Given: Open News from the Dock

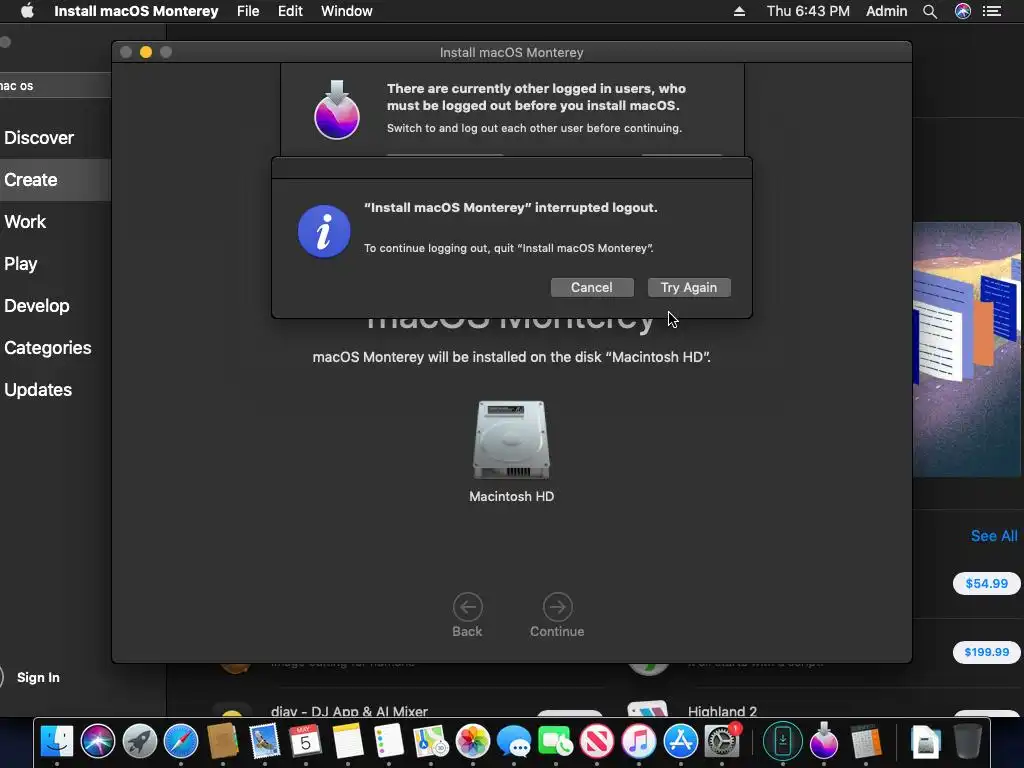Looking at the screenshot, I should pyautogui.click(x=597, y=742).
